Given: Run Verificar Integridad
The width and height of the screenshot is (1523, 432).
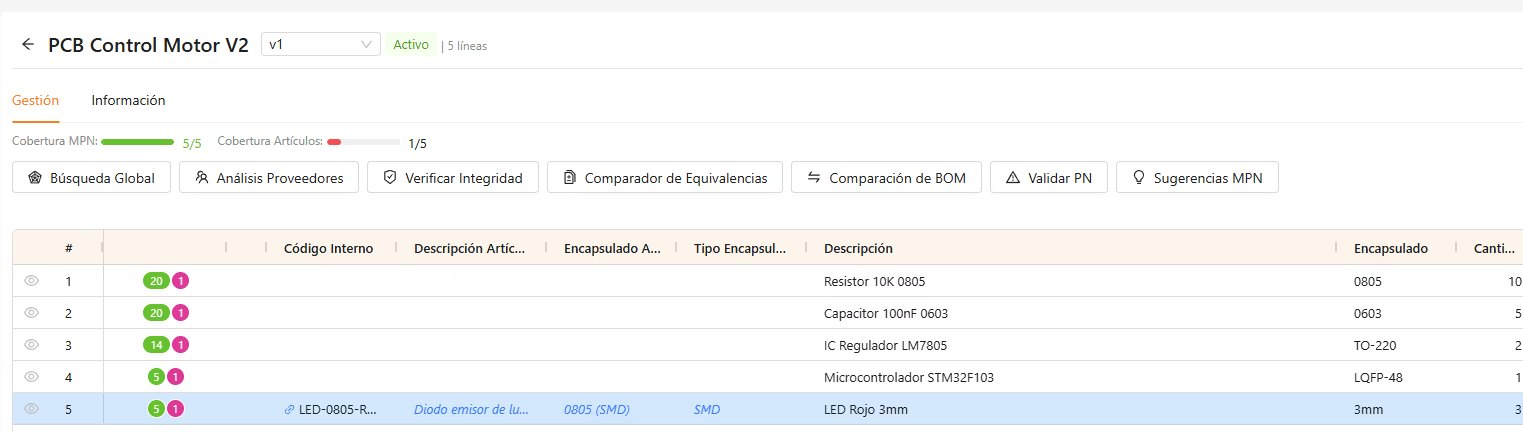Looking at the screenshot, I should click(453, 178).
